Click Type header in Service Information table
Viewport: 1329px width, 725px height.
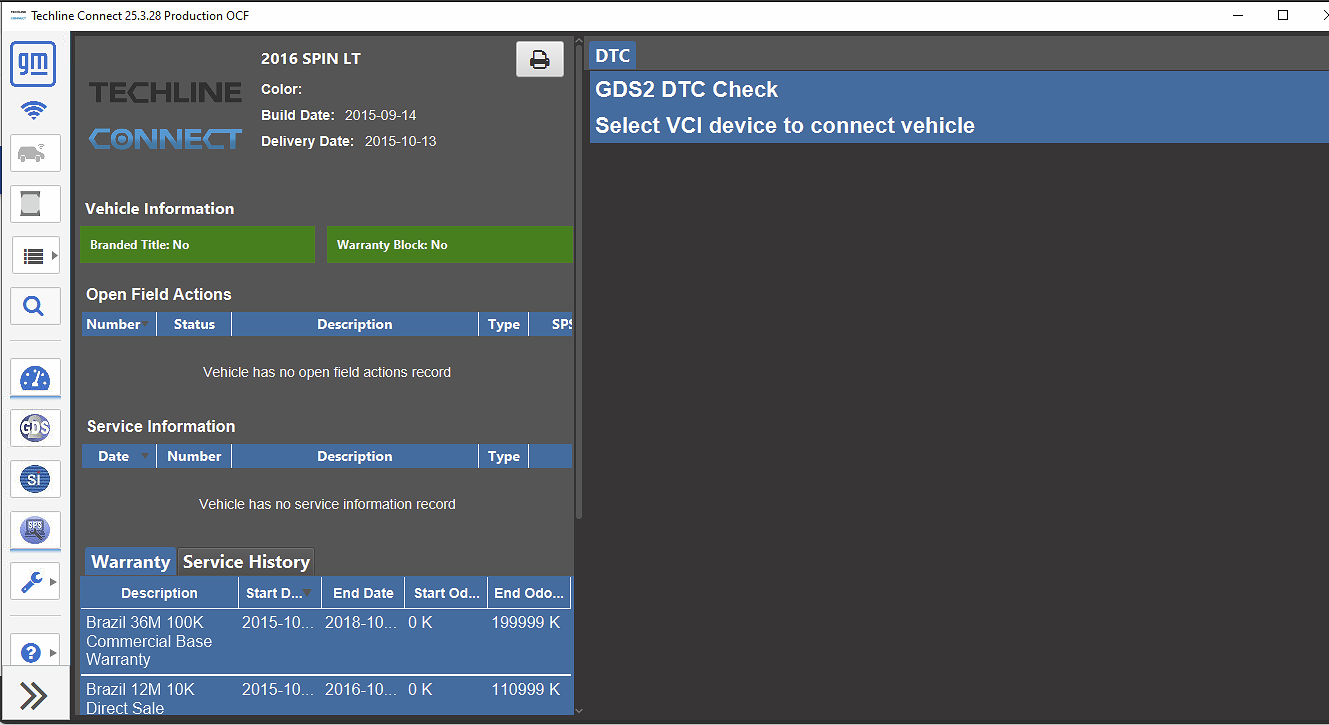(x=504, y=456)
